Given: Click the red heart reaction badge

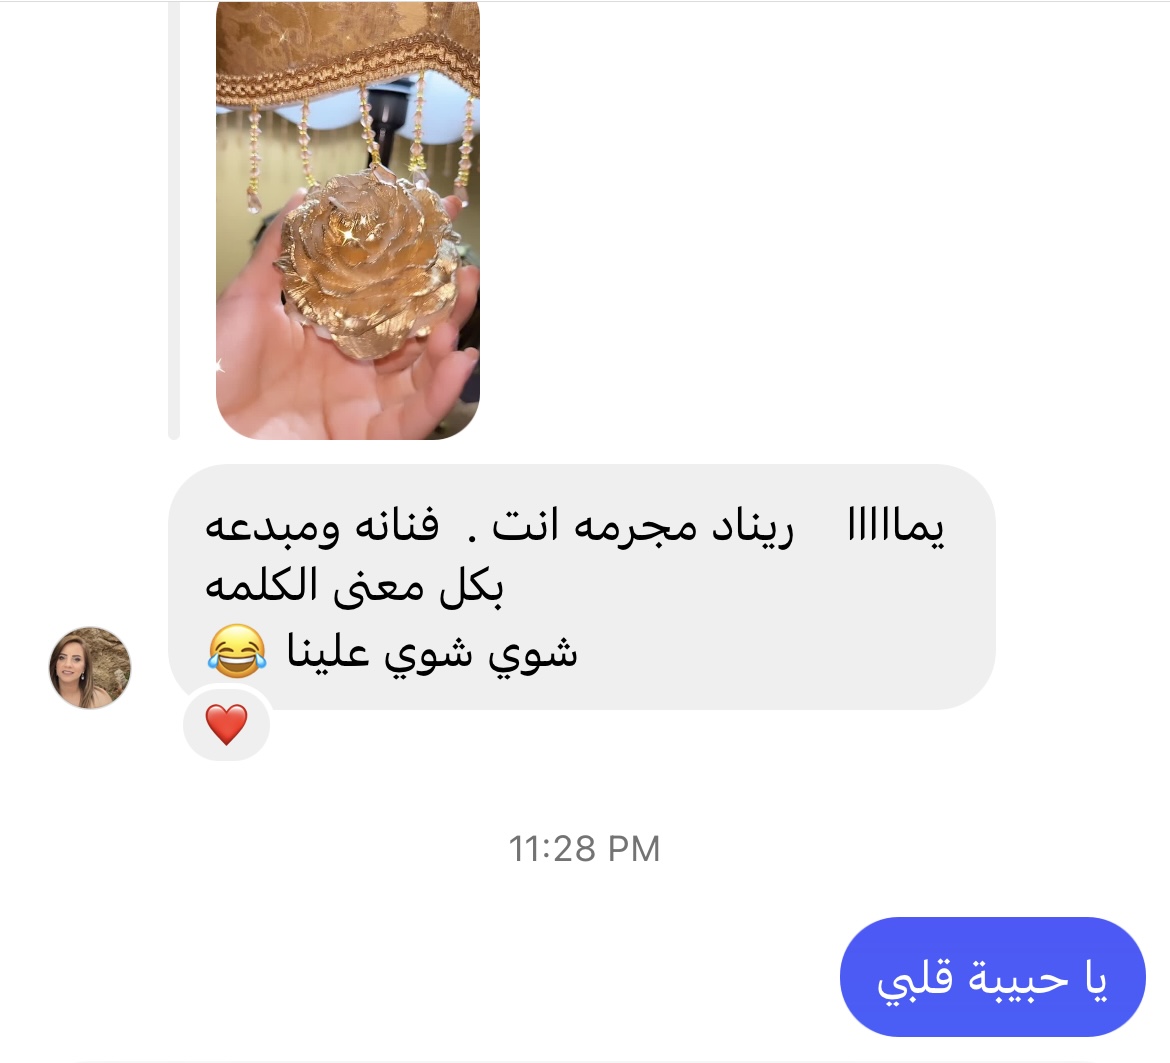Looking at the screenshot, I should 226,724.
